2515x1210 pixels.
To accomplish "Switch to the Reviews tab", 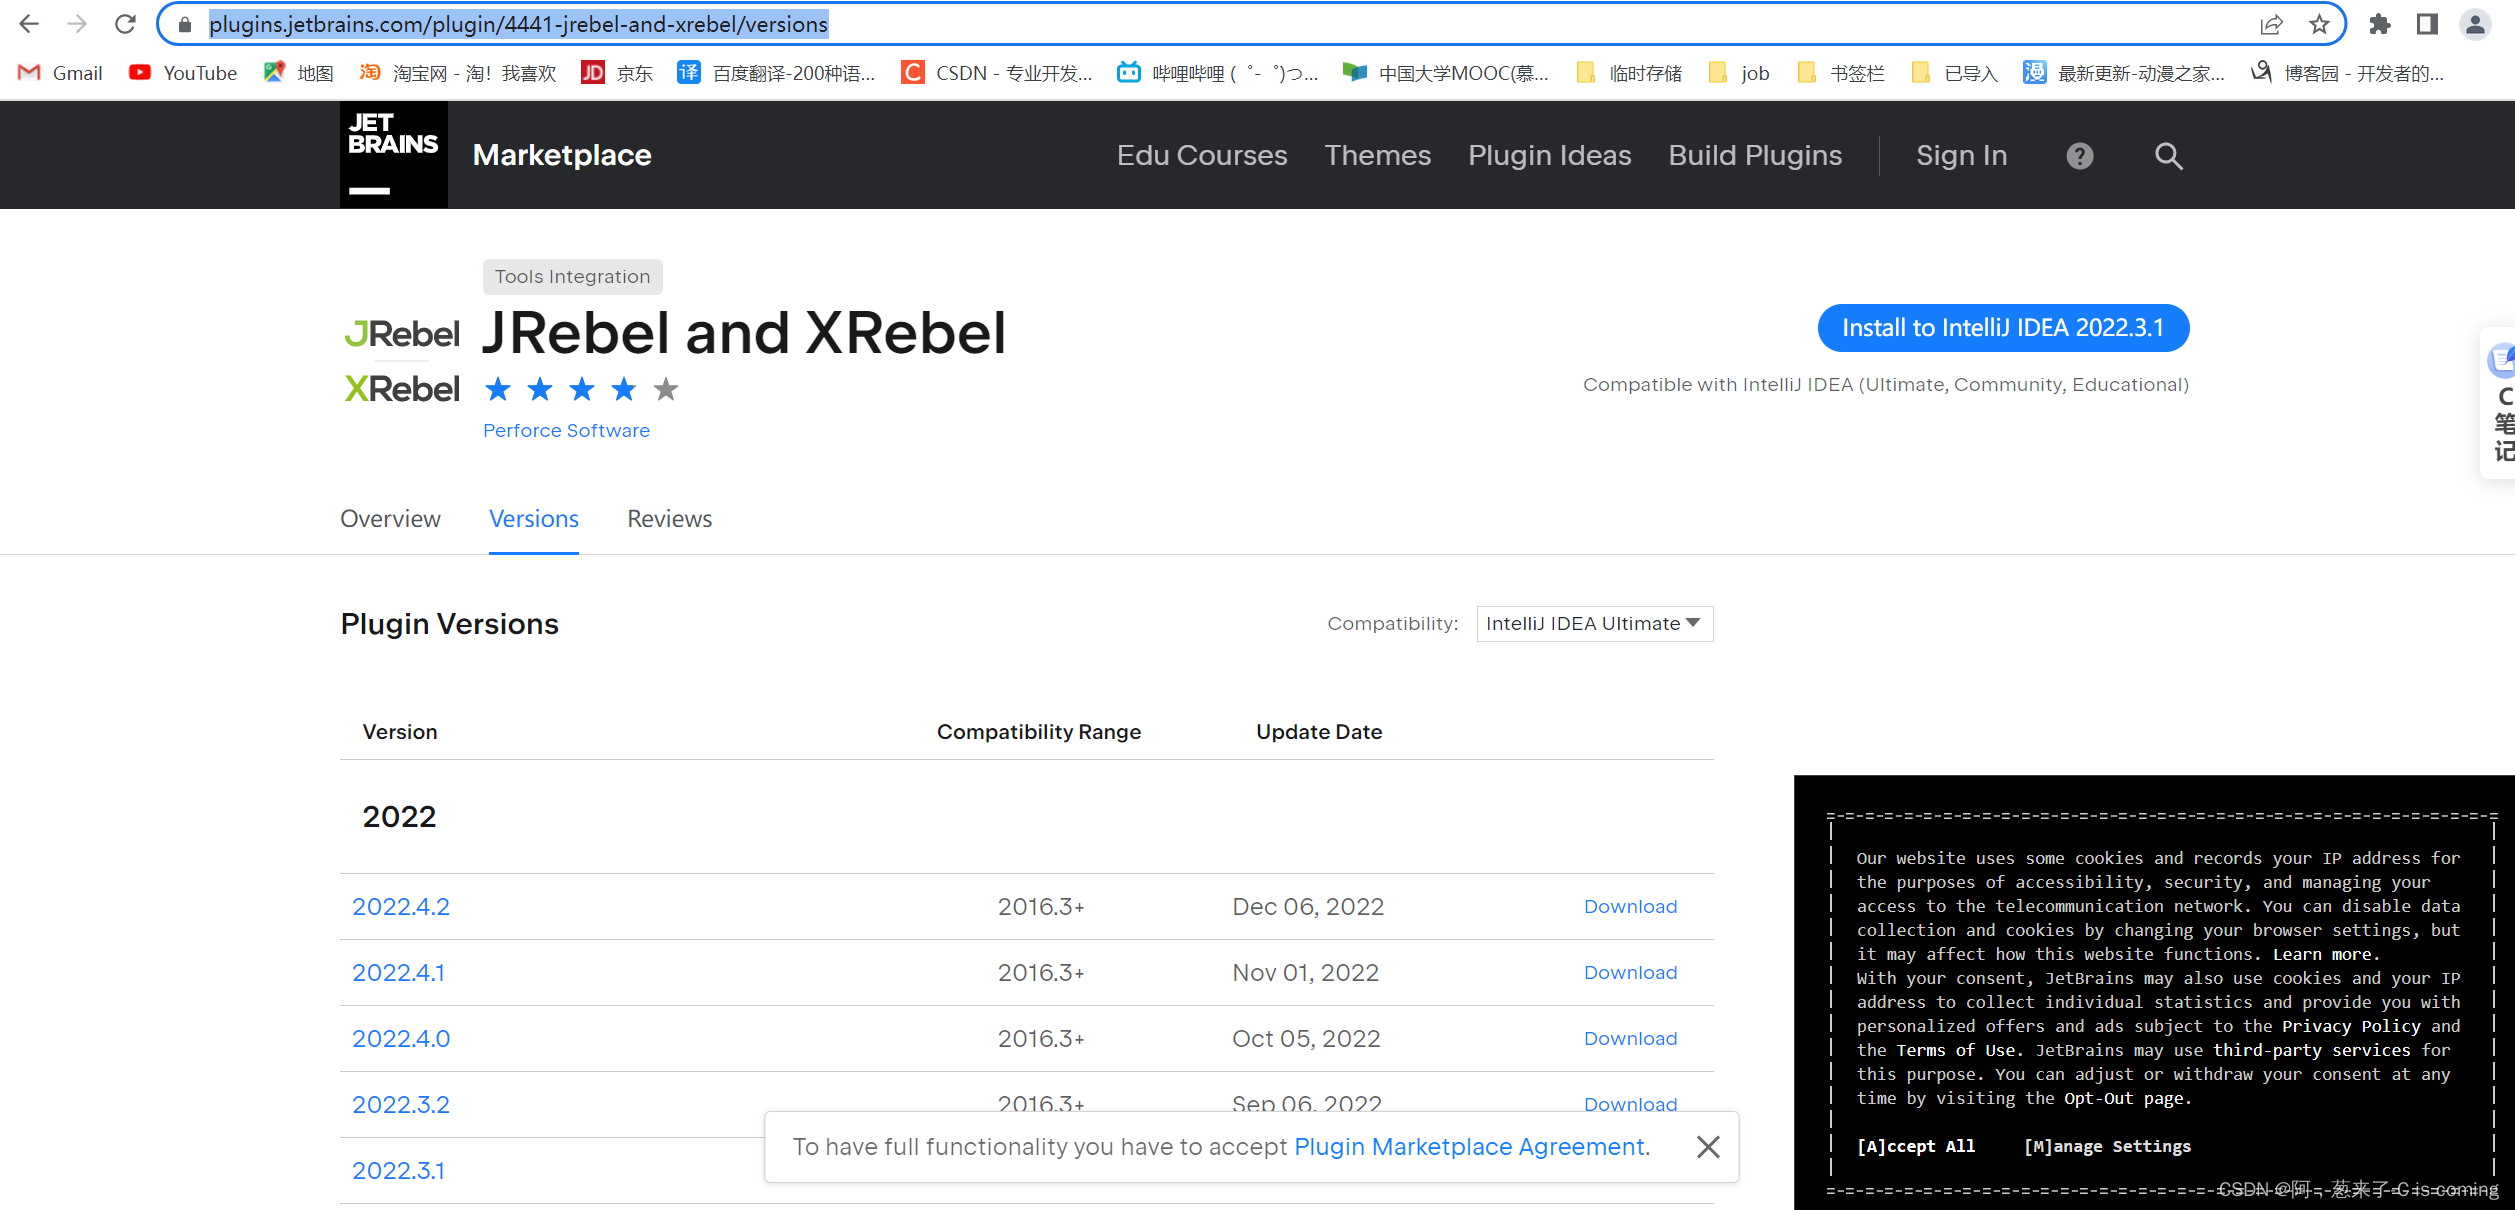I will tap(667, 517).
